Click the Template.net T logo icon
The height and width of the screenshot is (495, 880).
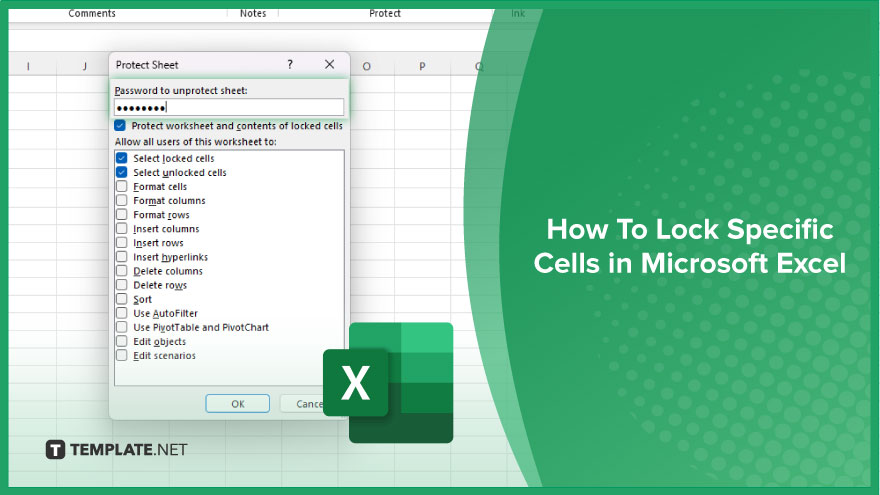pyautogui.click(x=55, y=450)
